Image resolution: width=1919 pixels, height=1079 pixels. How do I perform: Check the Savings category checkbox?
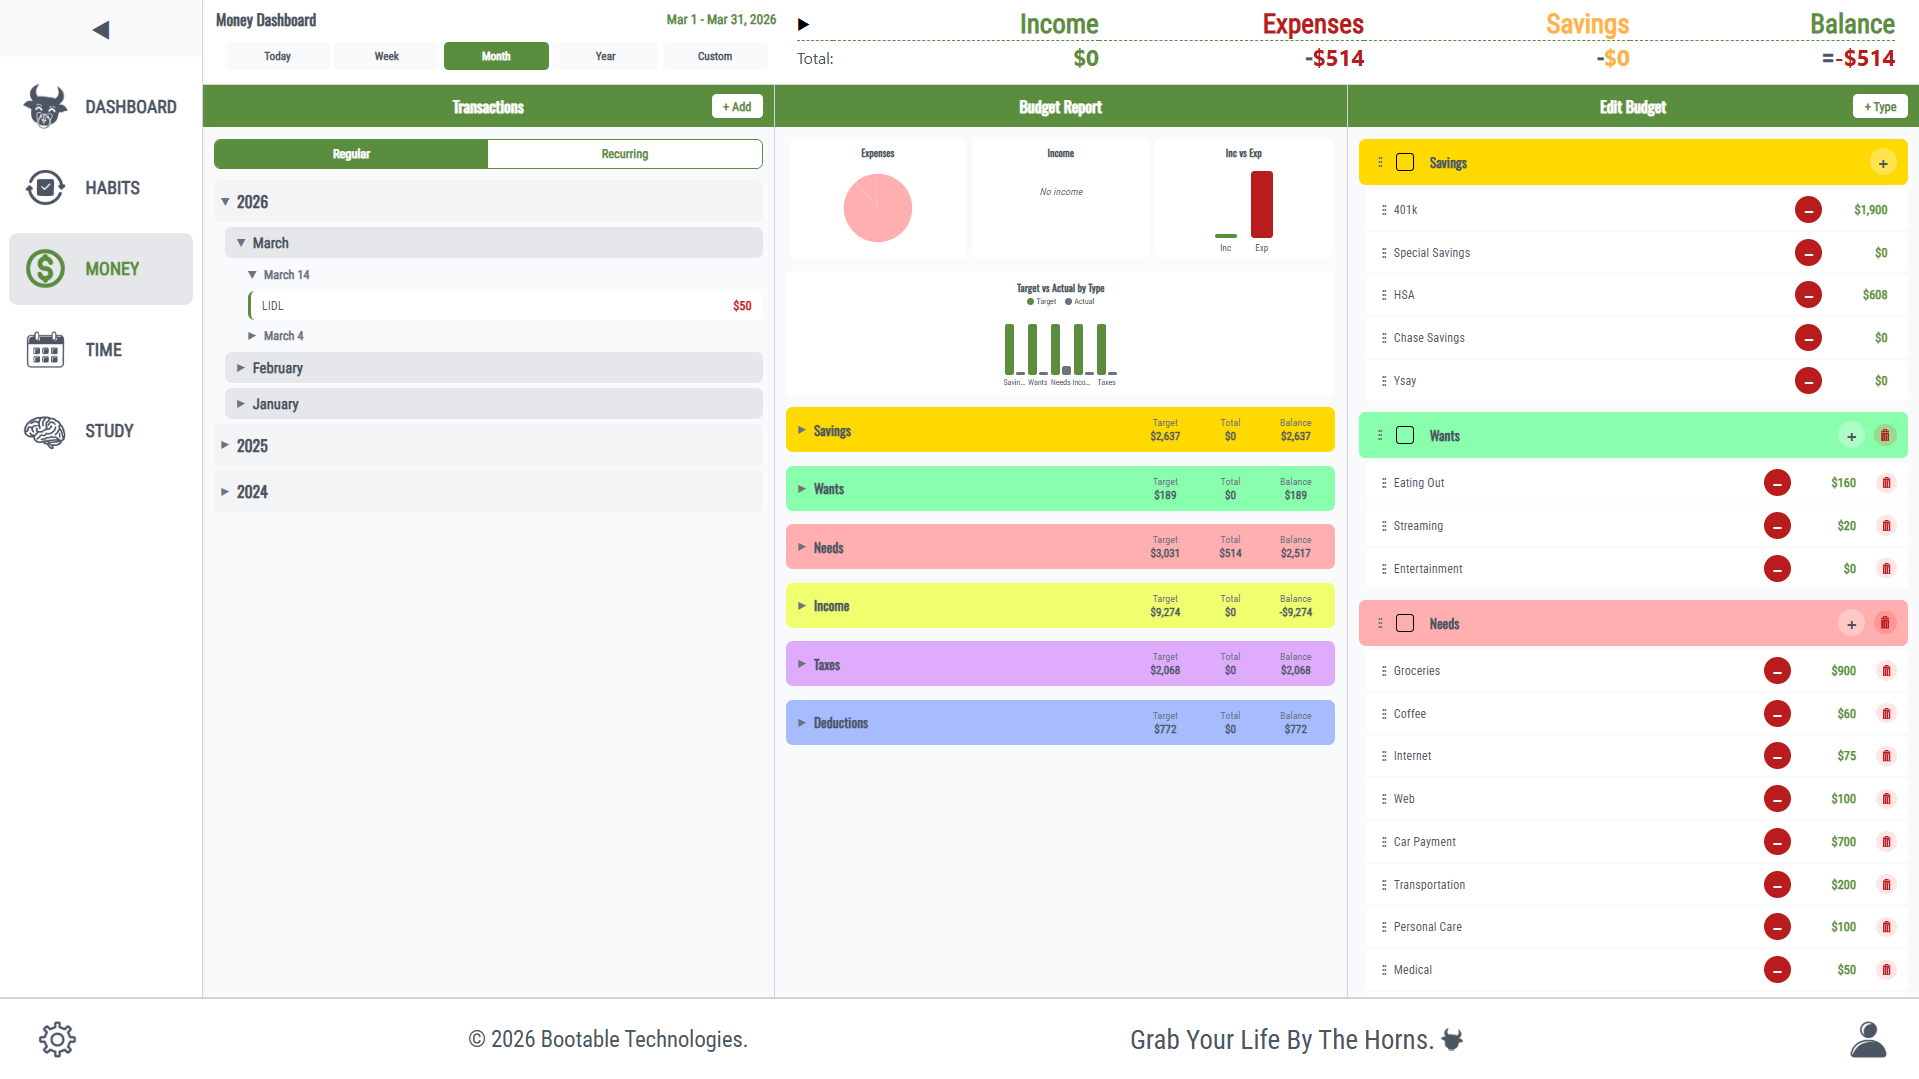(x=1404, y=163)
